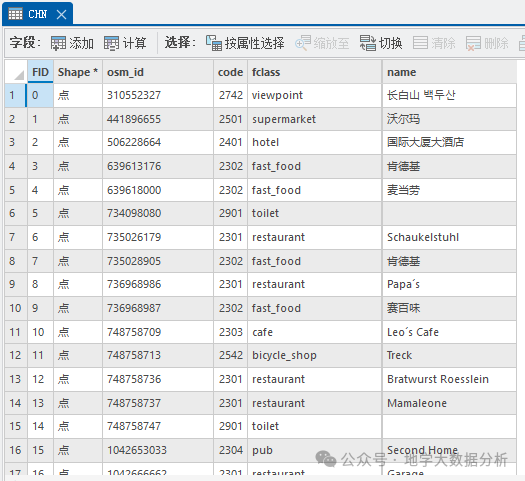Image resolution: width=525 pixels, height=481 pixels.
Task: Click code cell 2304
Action: (230, 450)
